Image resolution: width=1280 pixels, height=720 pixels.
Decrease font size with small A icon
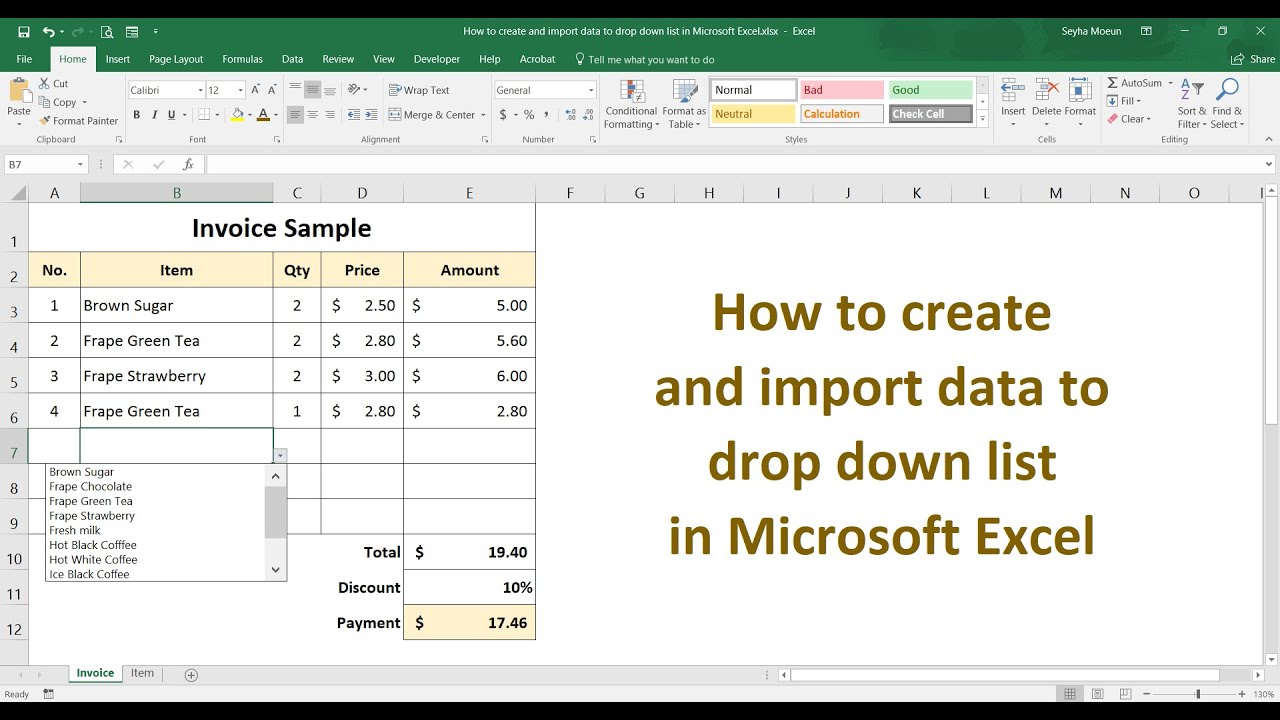tap(273, 90)
